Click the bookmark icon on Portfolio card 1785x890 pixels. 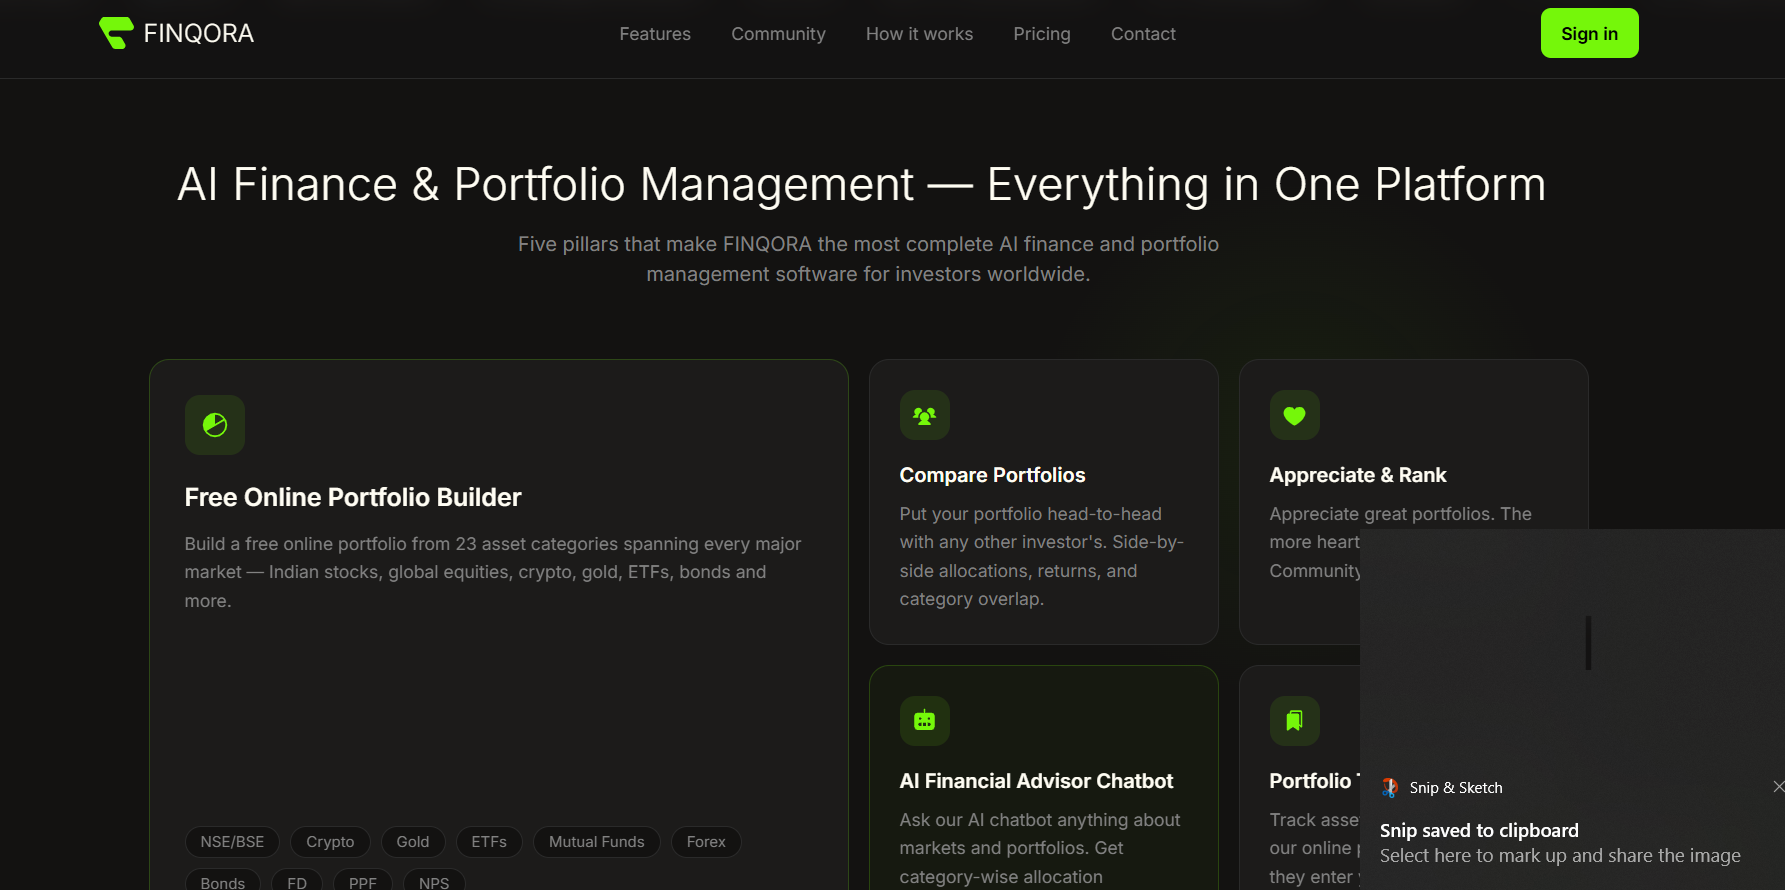(1295, 721)
